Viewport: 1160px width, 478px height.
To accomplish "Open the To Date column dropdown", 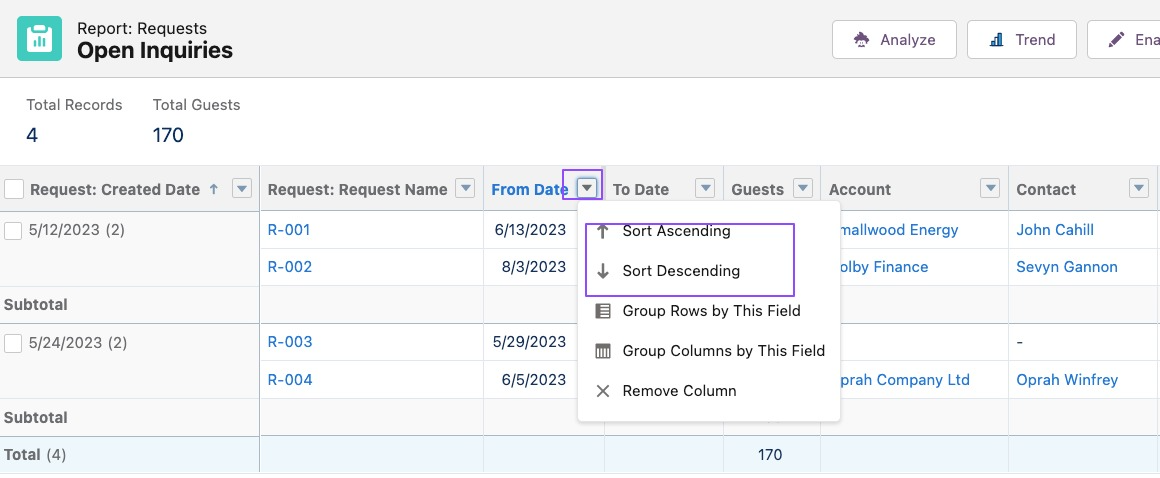I will pos(705,189).
